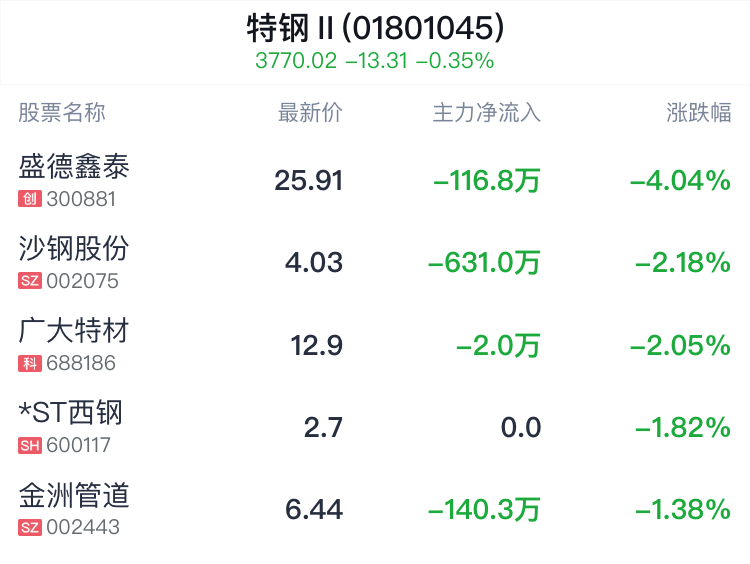Screen dimensions: 750x564
Task: Click index value 3770.02 line
Action: [x=375, y=61]
